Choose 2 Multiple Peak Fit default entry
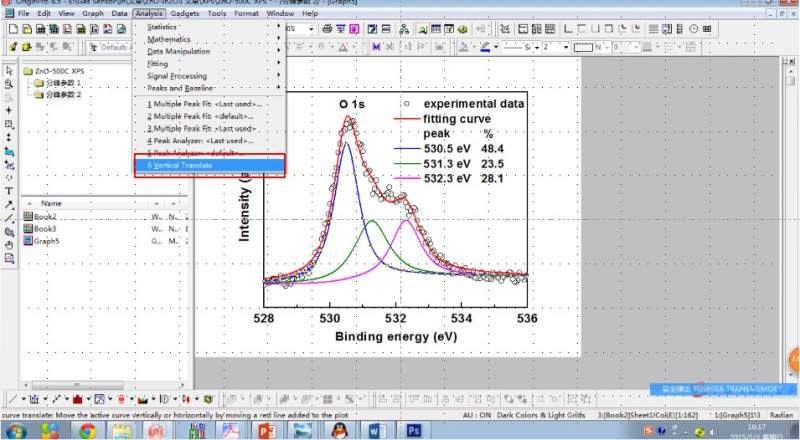Image resolution: width=800 pixels, height=440 pixels. tap(210, 116)
